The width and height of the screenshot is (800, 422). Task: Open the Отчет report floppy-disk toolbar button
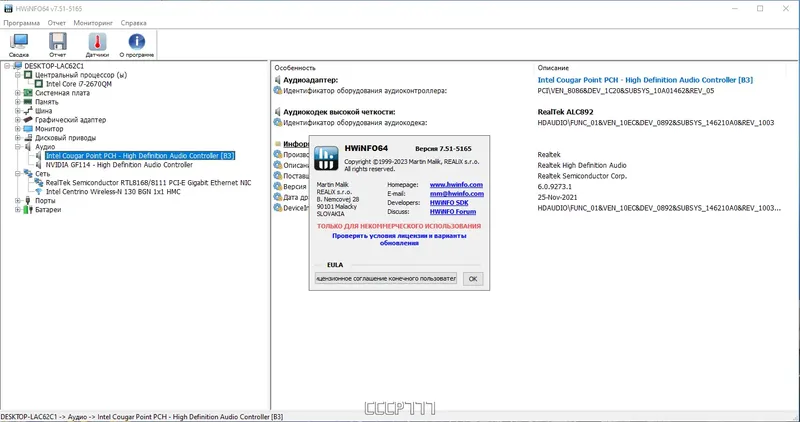tap(58, 45)
